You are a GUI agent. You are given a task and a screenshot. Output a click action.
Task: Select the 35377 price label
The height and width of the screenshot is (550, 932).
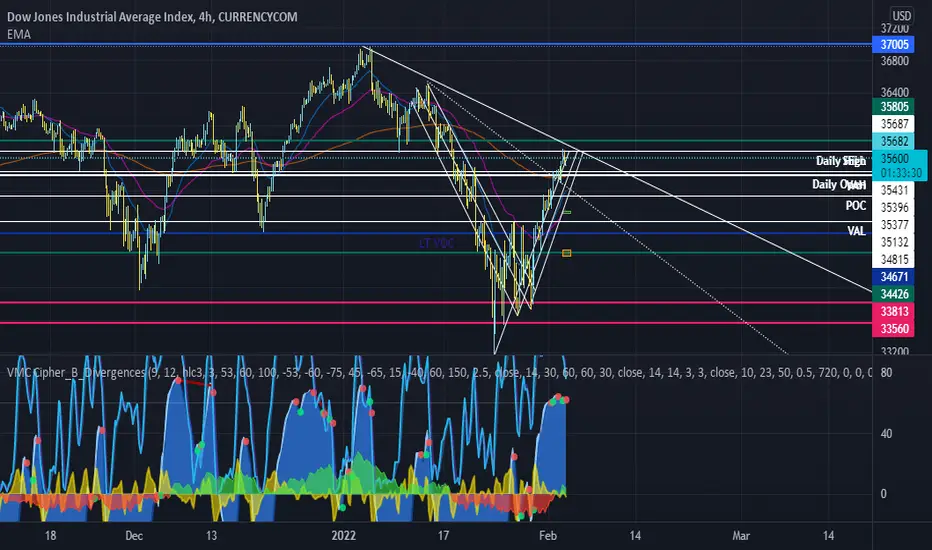coord(893,225)
